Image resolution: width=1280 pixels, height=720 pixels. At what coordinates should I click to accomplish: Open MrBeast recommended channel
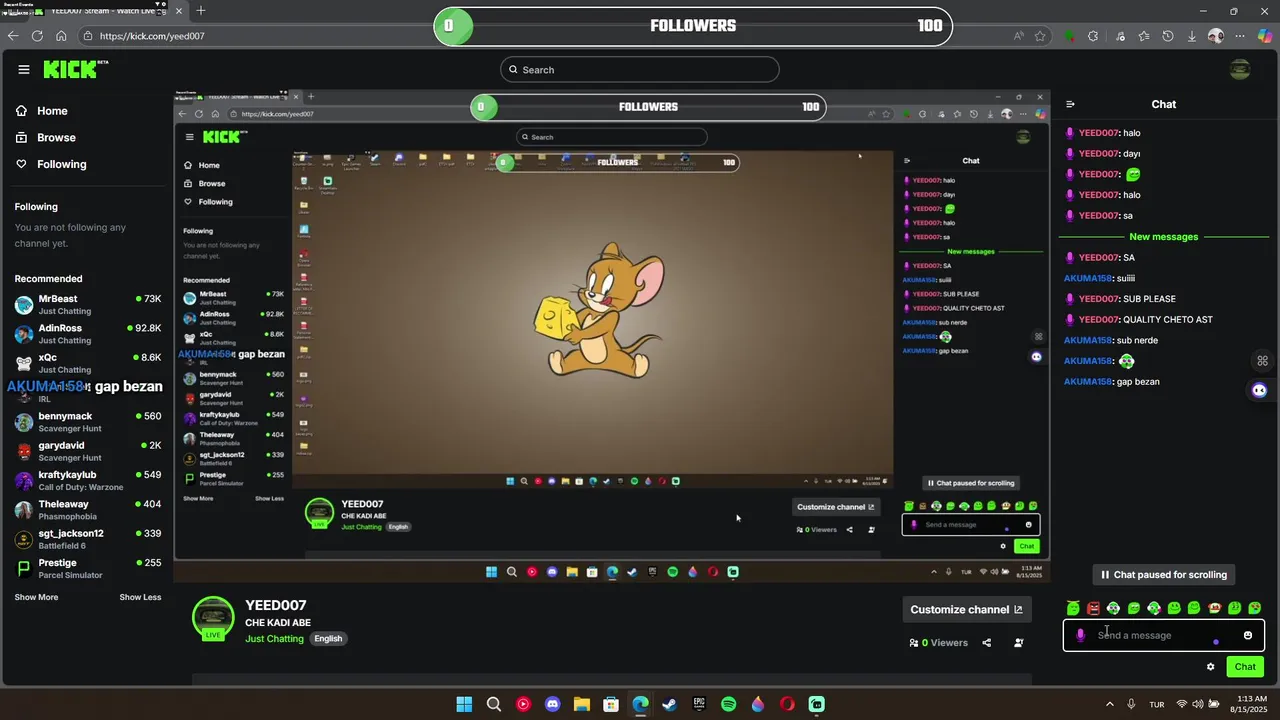click(x=88, y=304)
